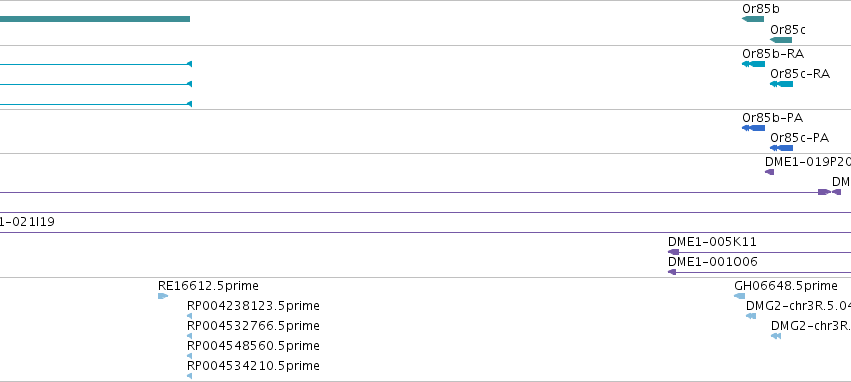Click the 1-021I19 long purple line label
851x382 pixels.
pyautogui.click(x=27, y=222)
